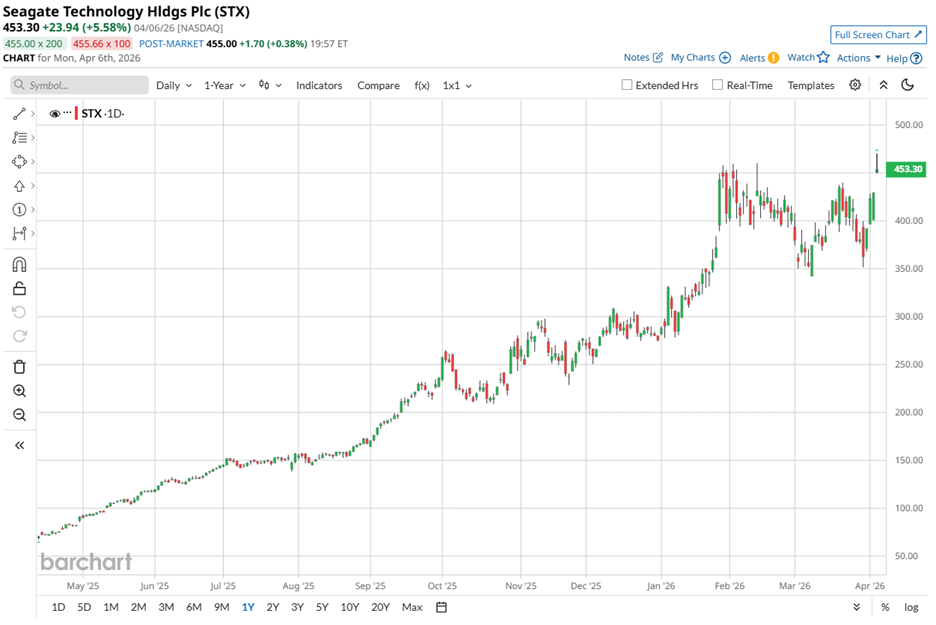Expand the 1-Year period dropdown
Screen dimensions: 936x625
coord(225,86)
